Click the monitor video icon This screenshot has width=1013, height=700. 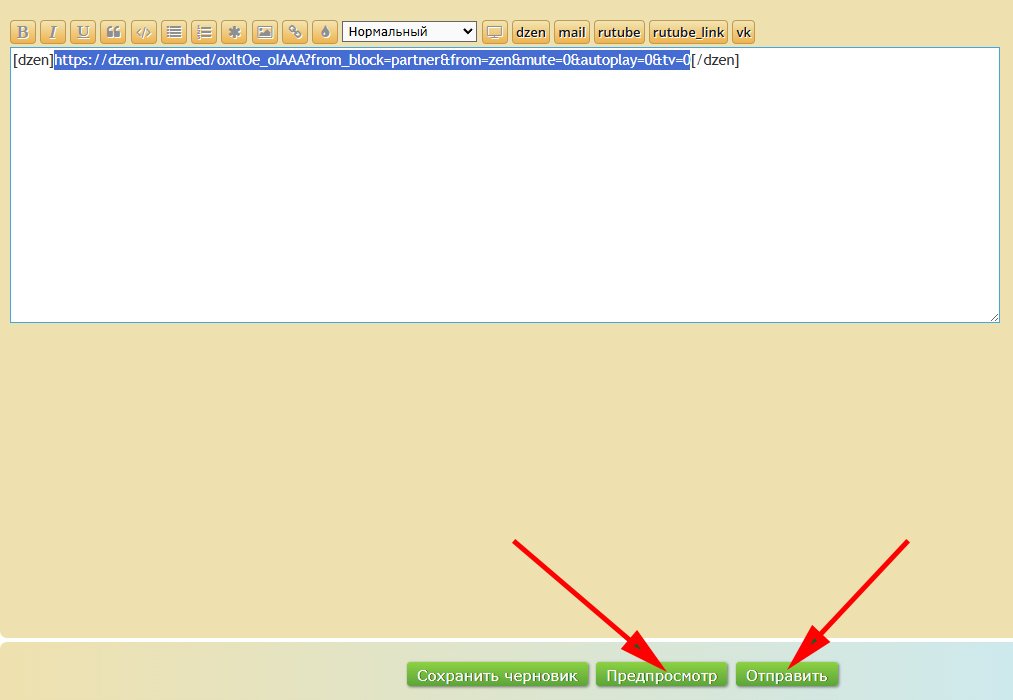[494, 32]
